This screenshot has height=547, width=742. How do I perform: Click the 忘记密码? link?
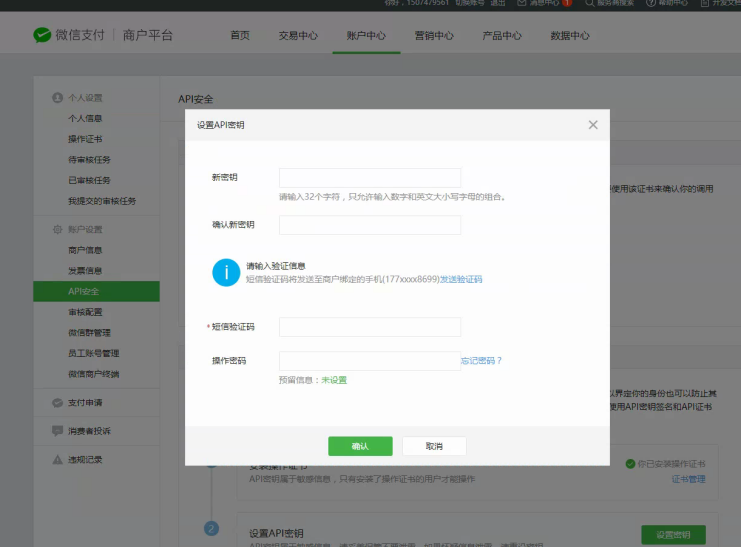point(481,361)
